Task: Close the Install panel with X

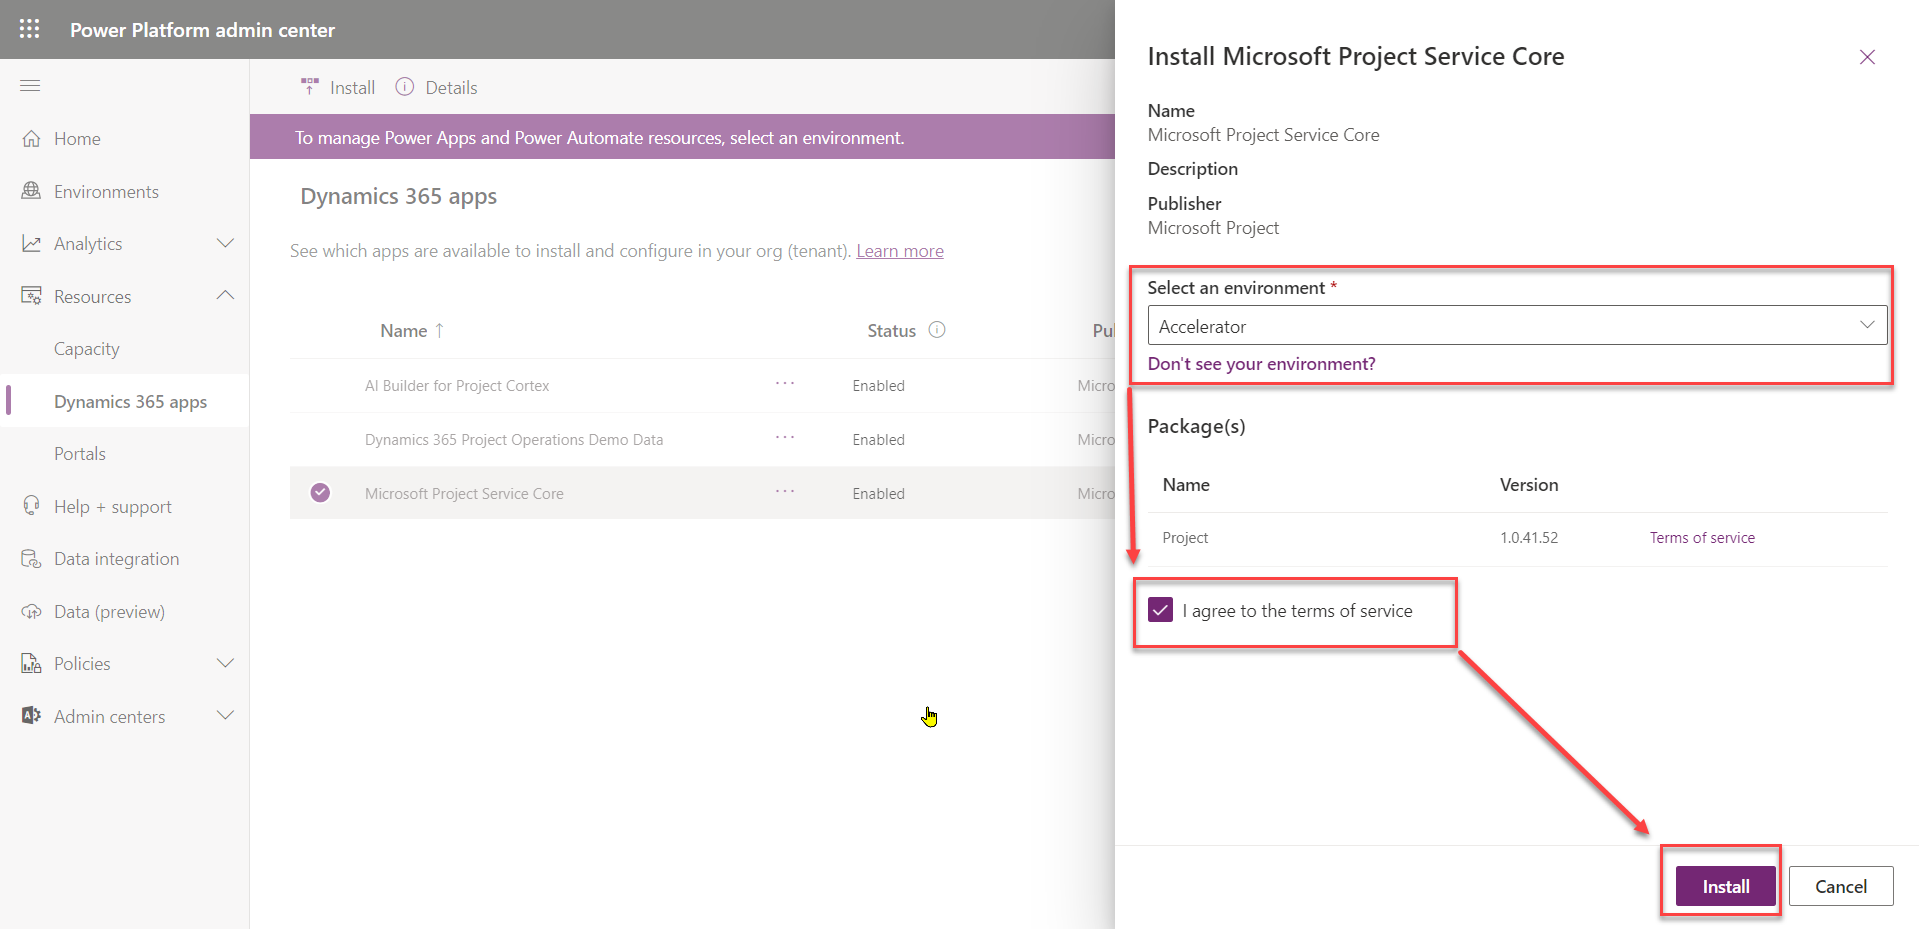Action: pos(1867,57)
